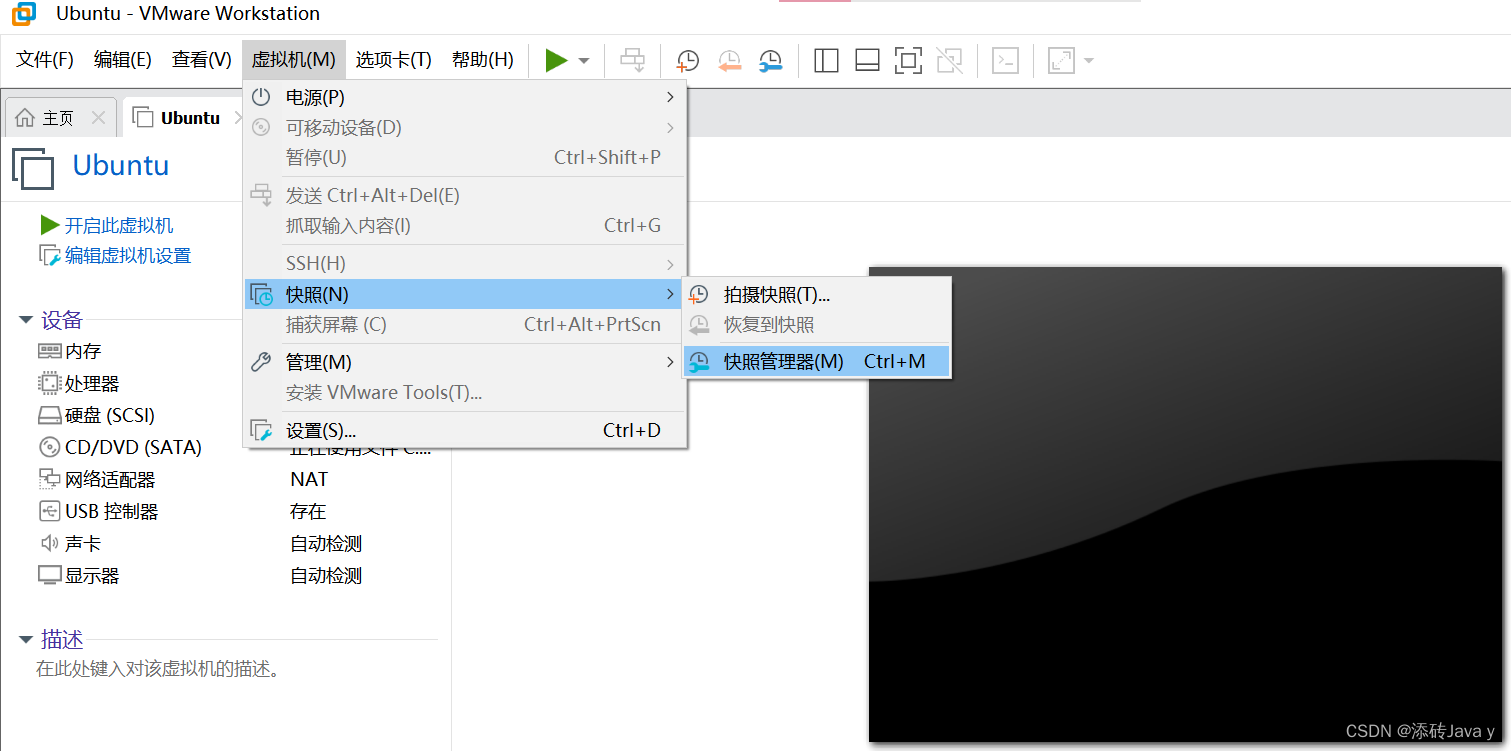Click the 编辑虚拟机设置 link
The width and height of the screenshot is (1511, 751).
click(127, 256)
